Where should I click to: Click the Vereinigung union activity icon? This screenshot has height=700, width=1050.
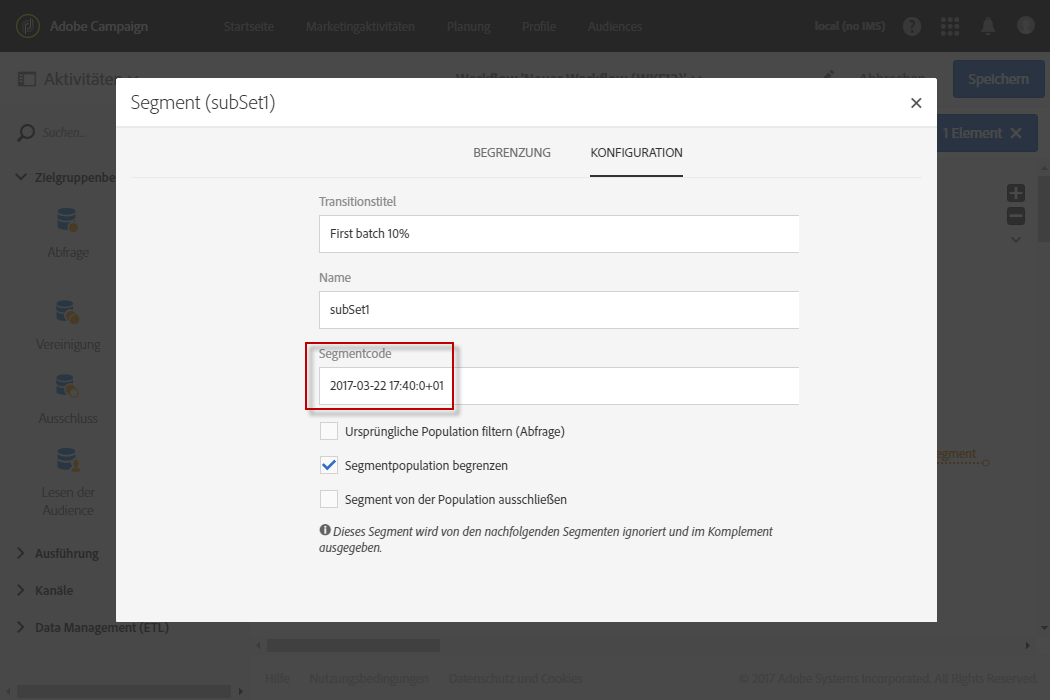click(68, 313)
